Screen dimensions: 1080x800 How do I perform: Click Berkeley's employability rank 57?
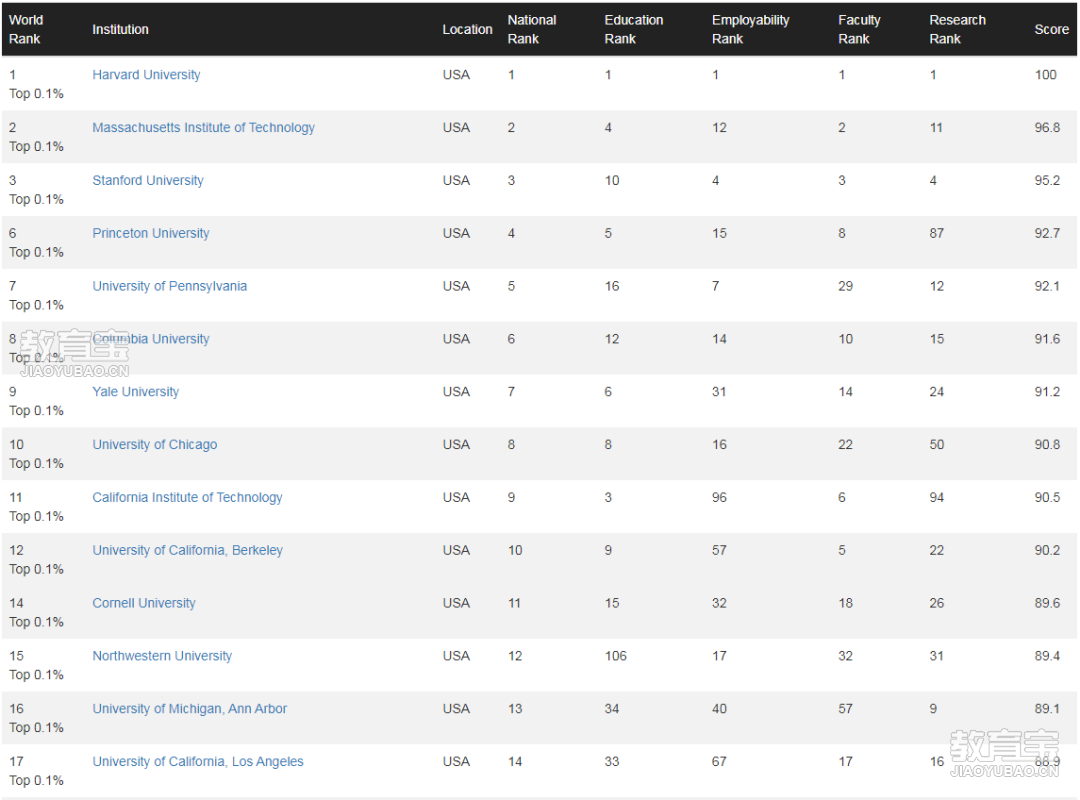(719, 550)
